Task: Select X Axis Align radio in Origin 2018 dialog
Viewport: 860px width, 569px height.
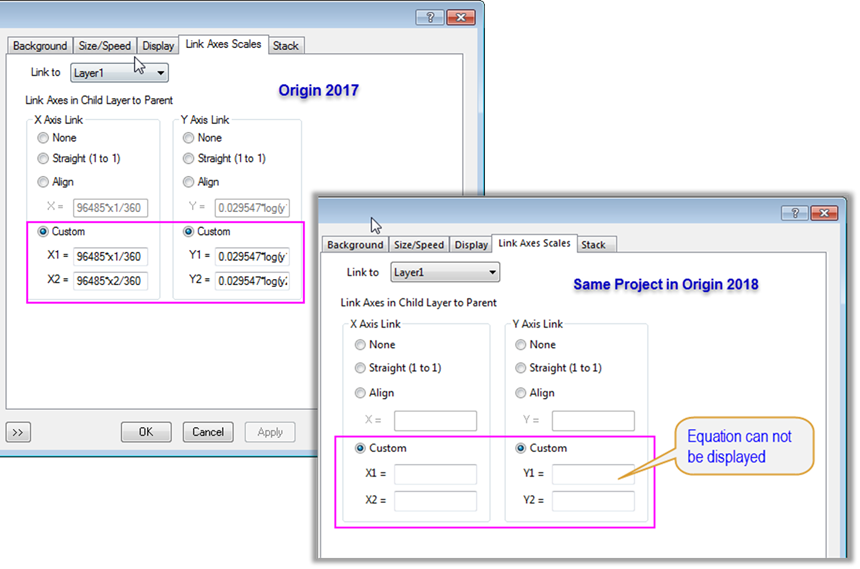Action: (360, 393)
